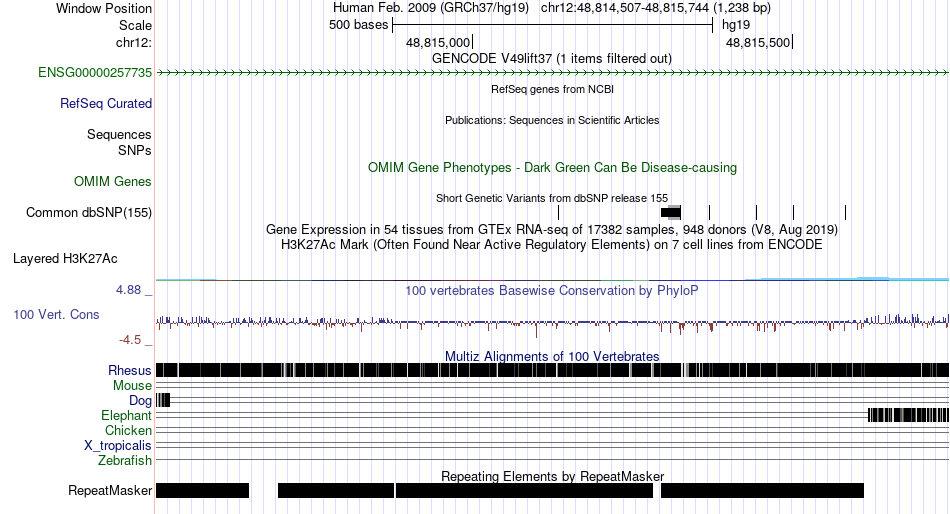Click Publications: Sequences in Scientific Articles title

[552, 120]
